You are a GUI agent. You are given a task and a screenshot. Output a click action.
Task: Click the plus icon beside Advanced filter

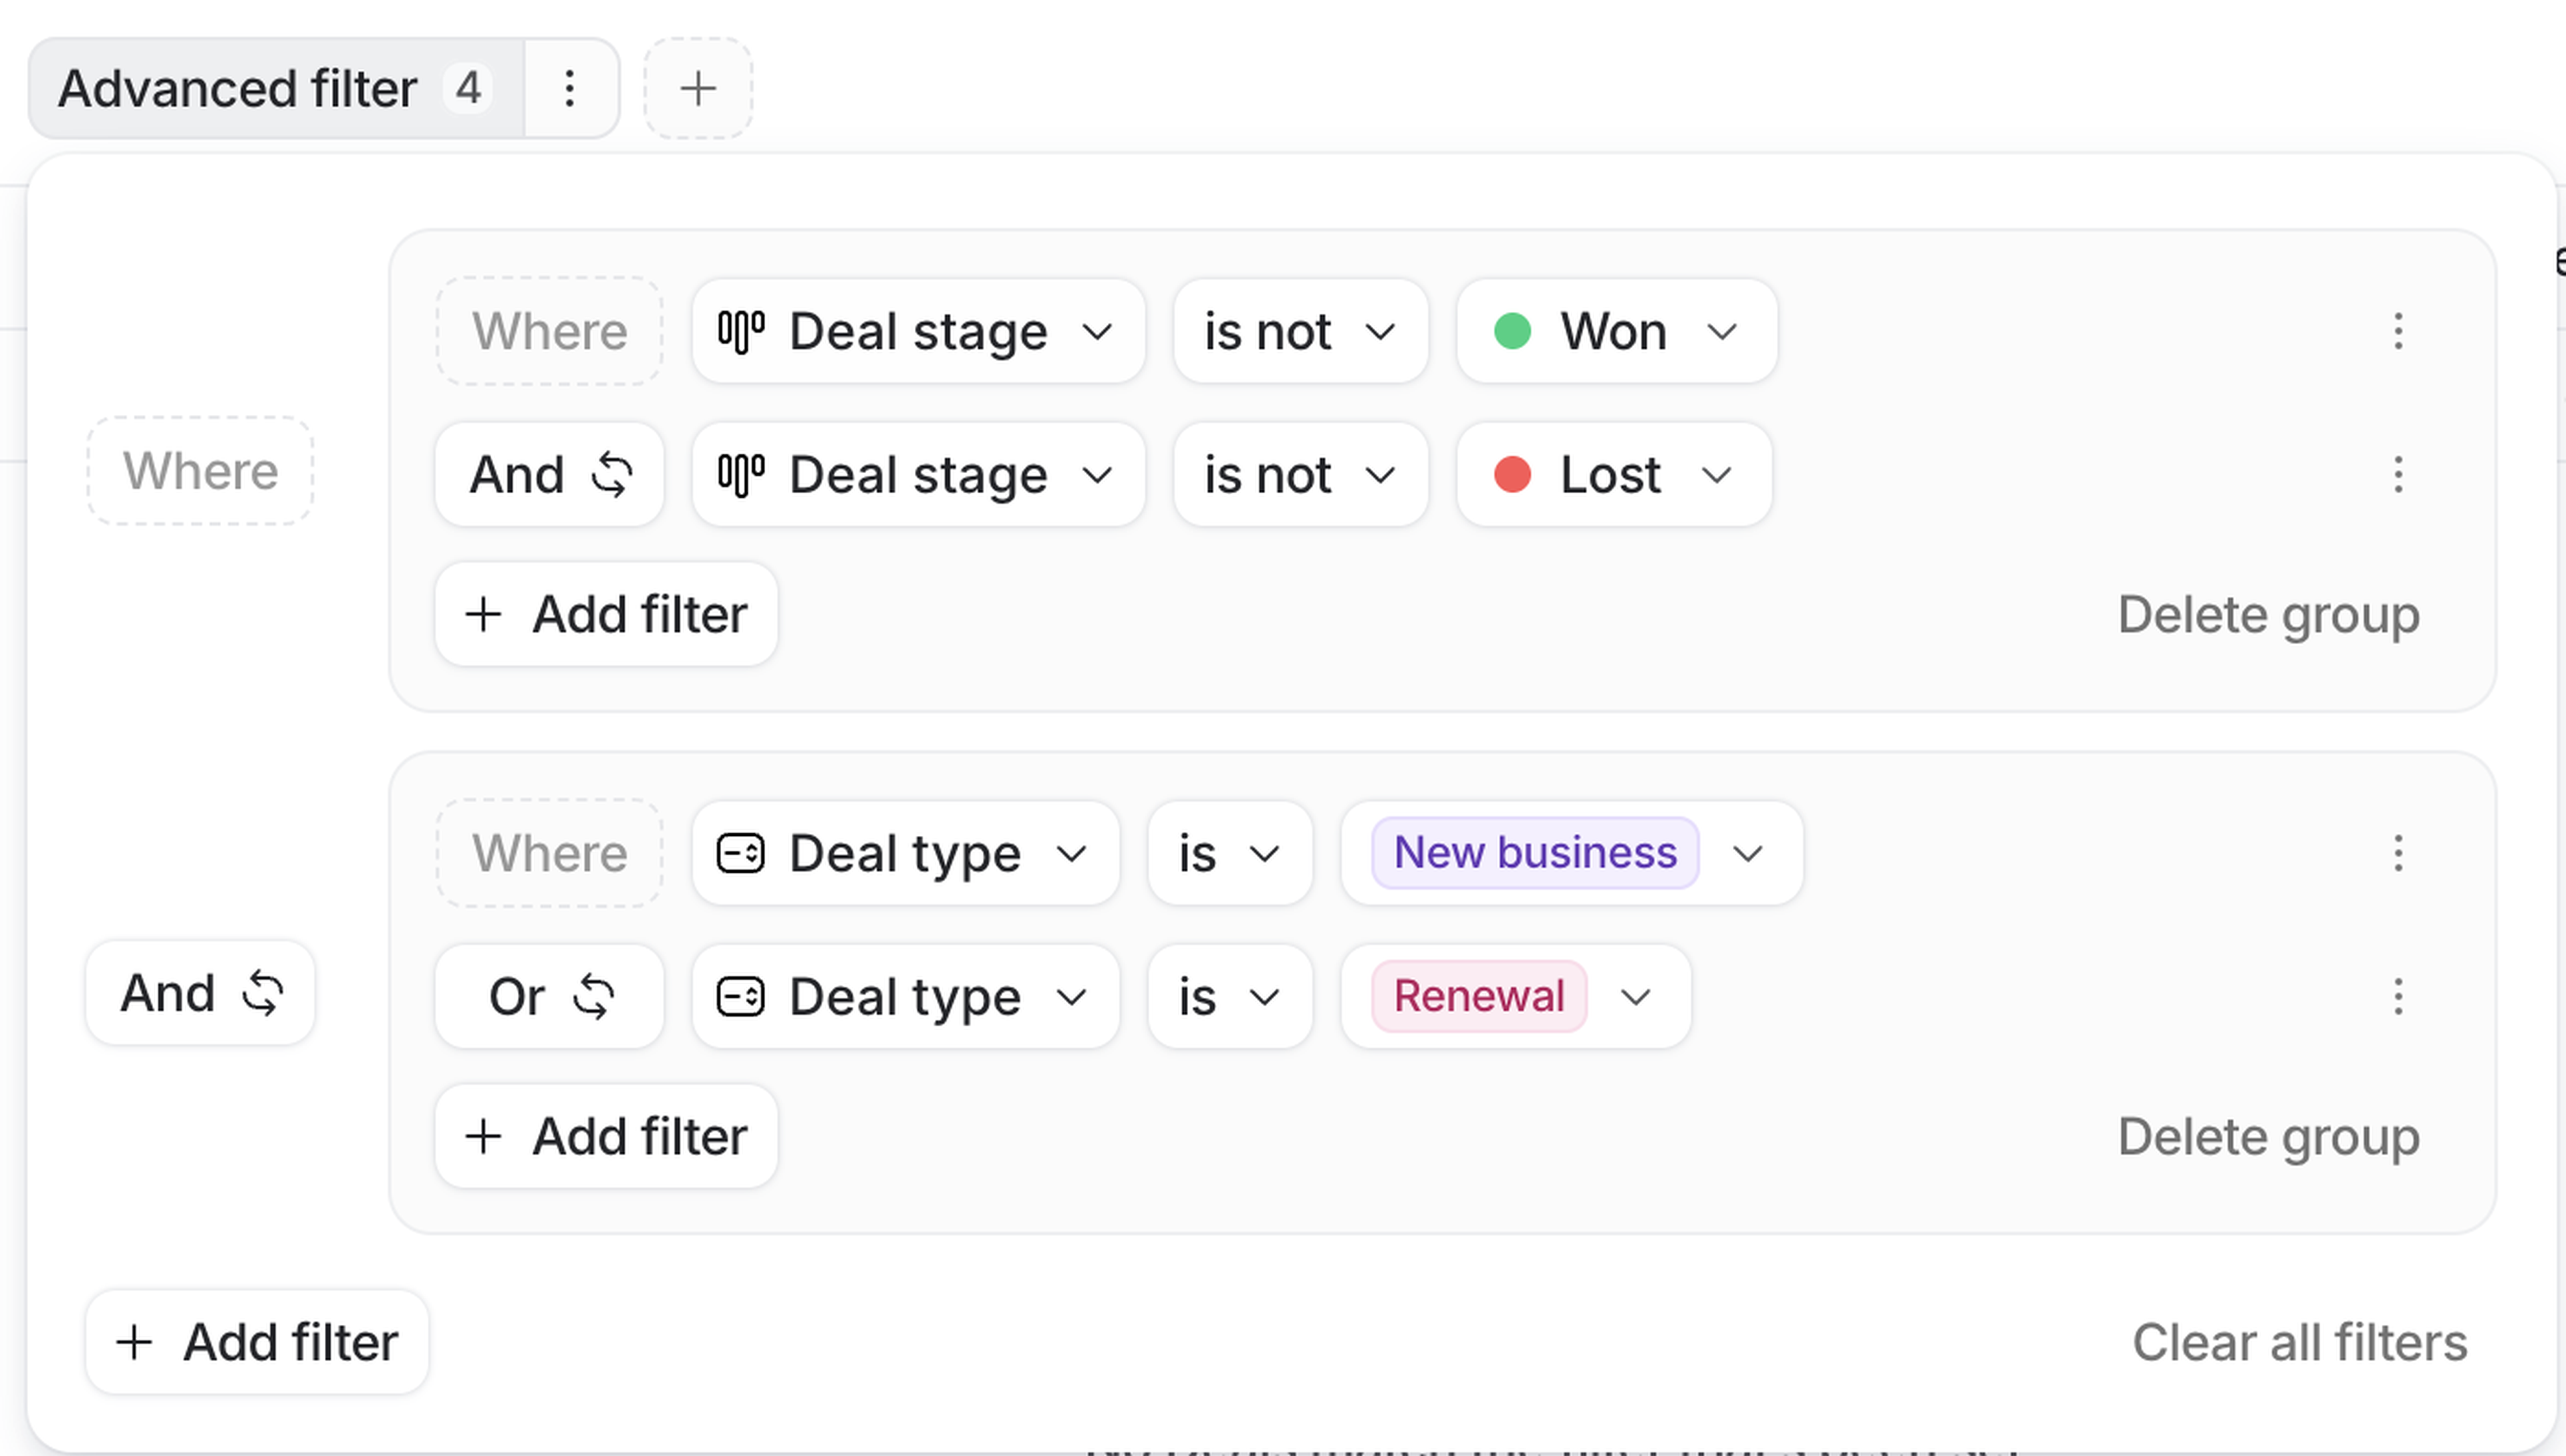pyautogui.click(x=698, y=89)
